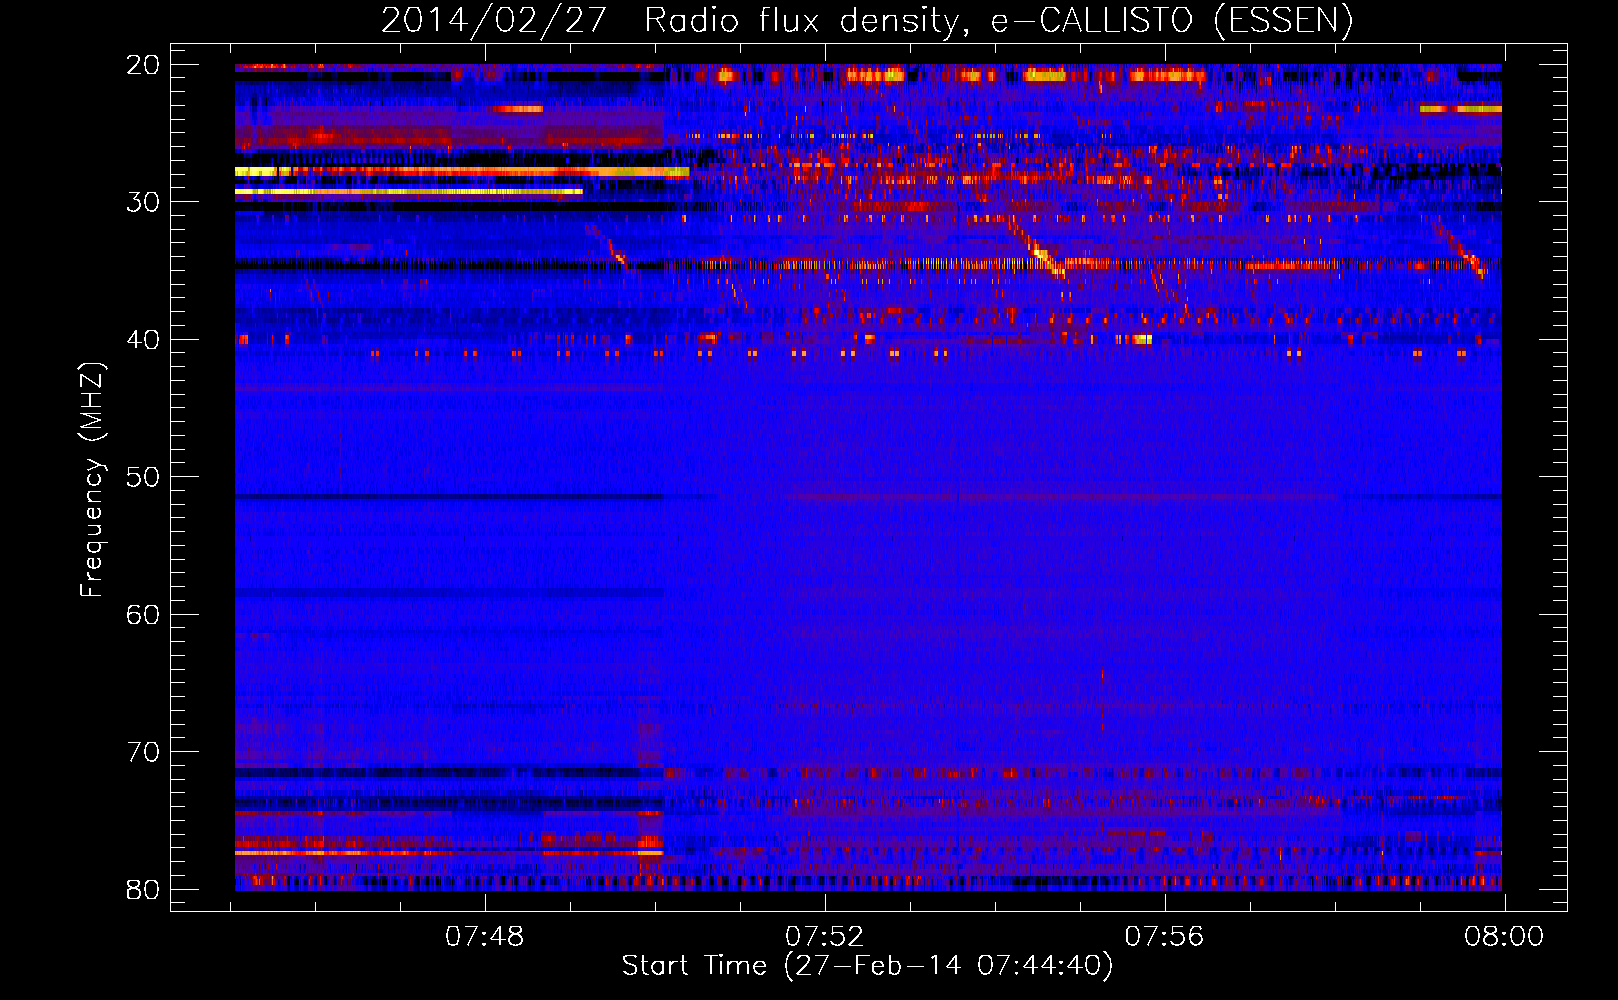Click the 'Frequency (MHZ)' axis label

[x=92, y=479]
